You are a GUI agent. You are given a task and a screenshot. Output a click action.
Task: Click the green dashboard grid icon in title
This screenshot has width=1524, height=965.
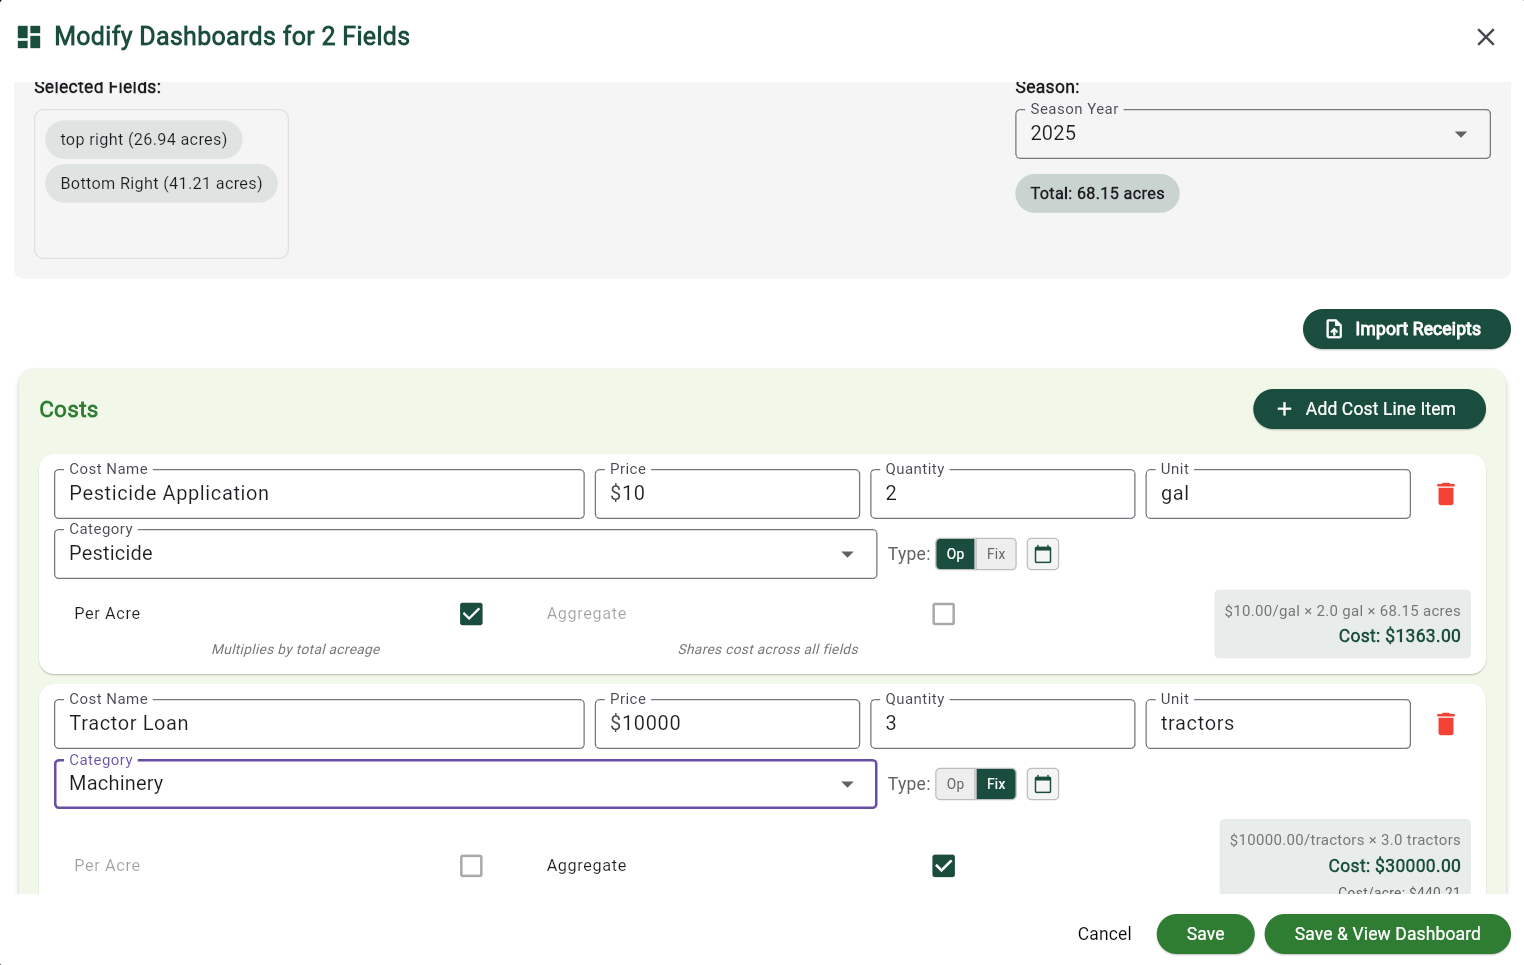click(x=29, y=36)
